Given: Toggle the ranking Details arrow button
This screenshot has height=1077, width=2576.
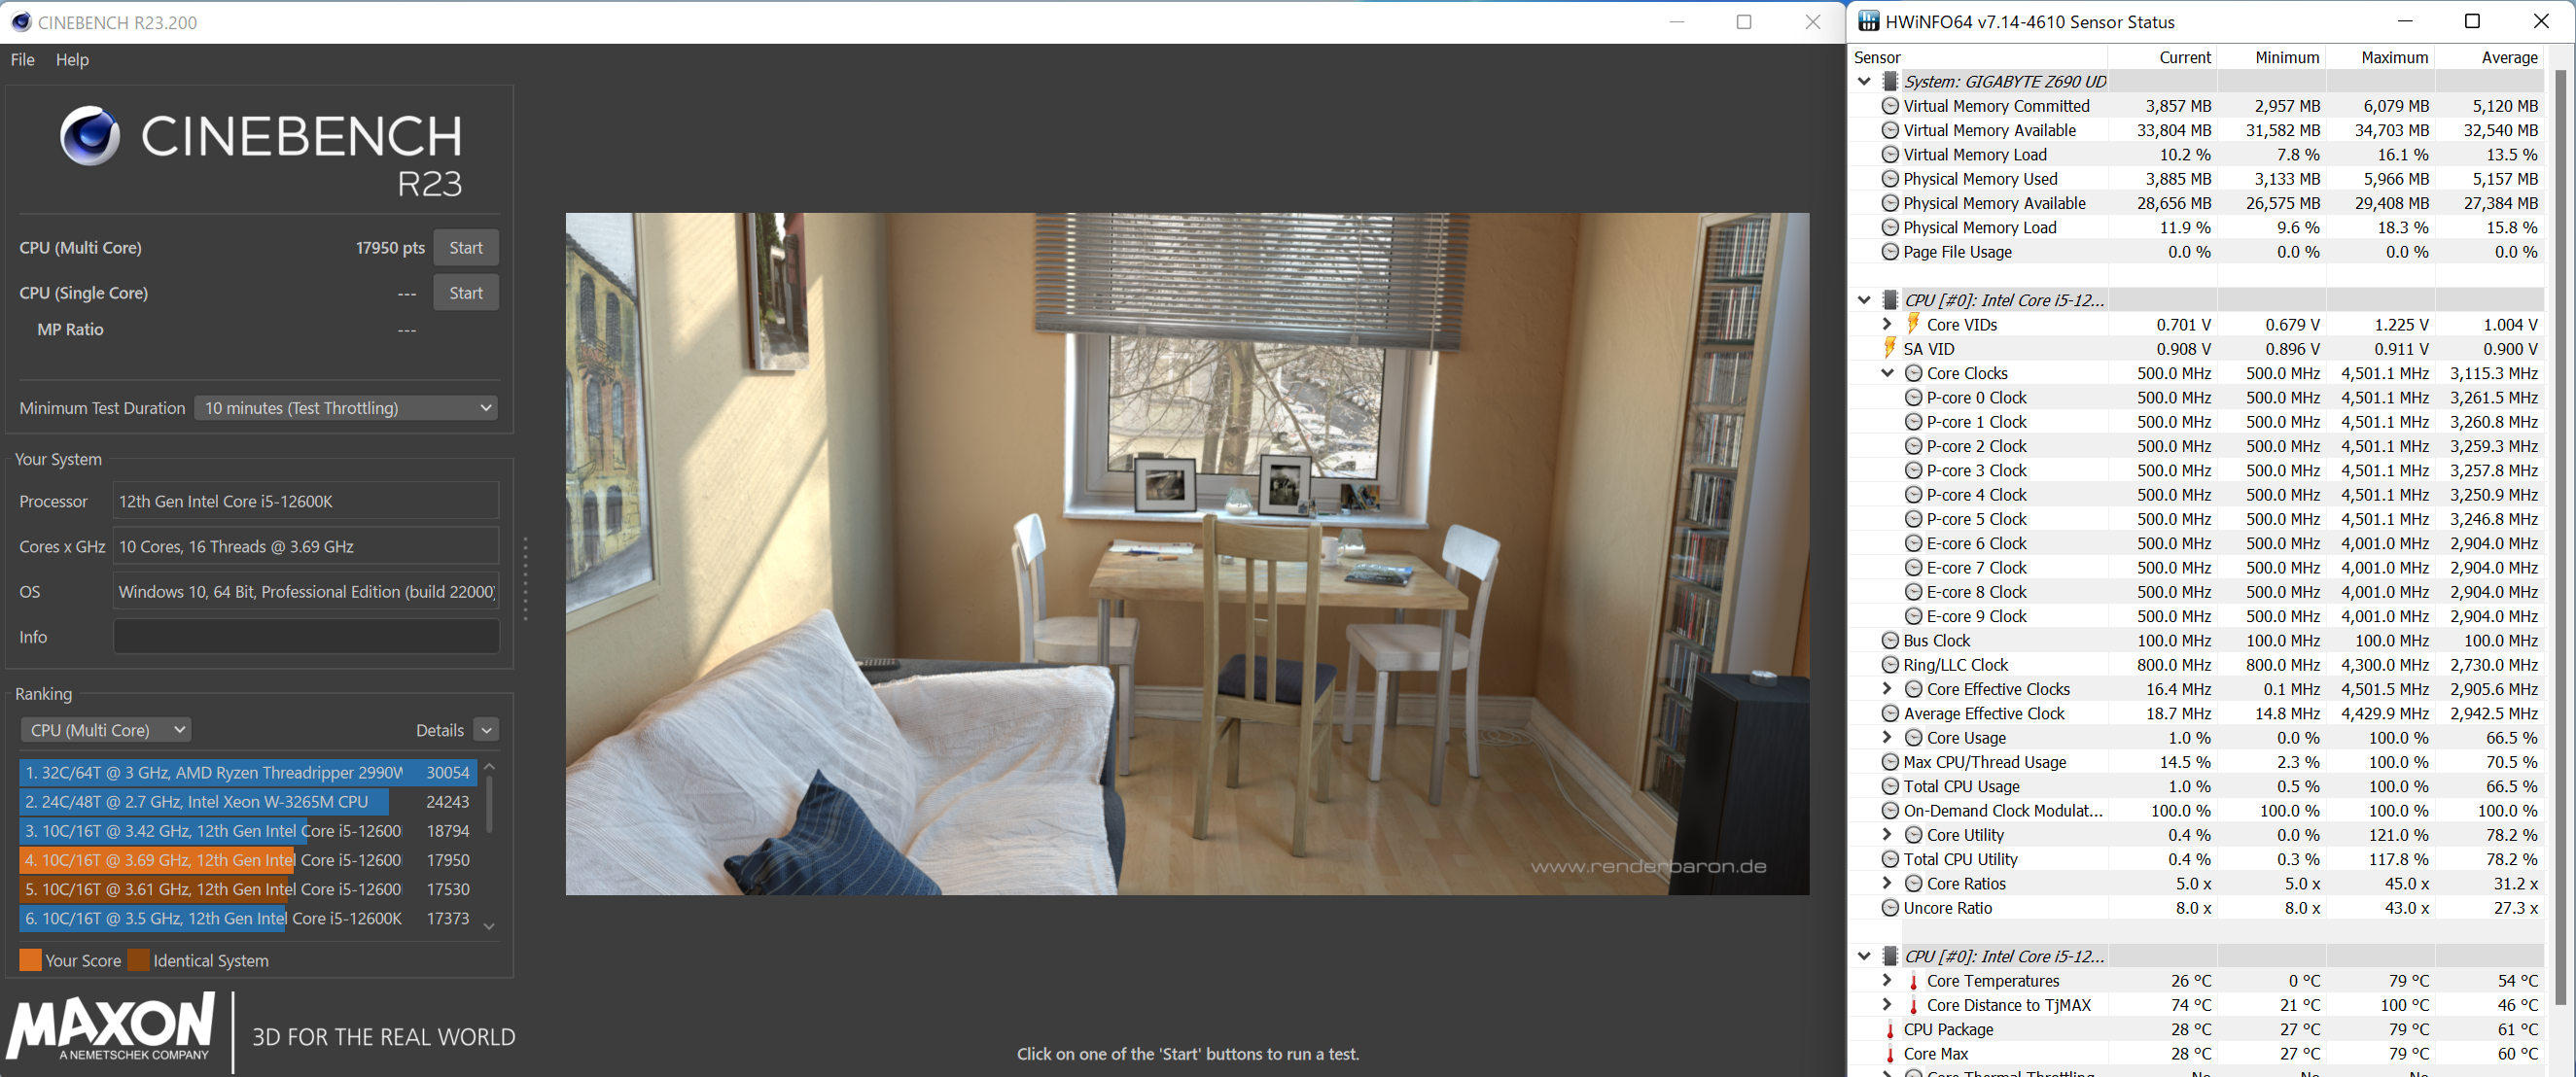Looking at the screenshot, I should point(487,730).
